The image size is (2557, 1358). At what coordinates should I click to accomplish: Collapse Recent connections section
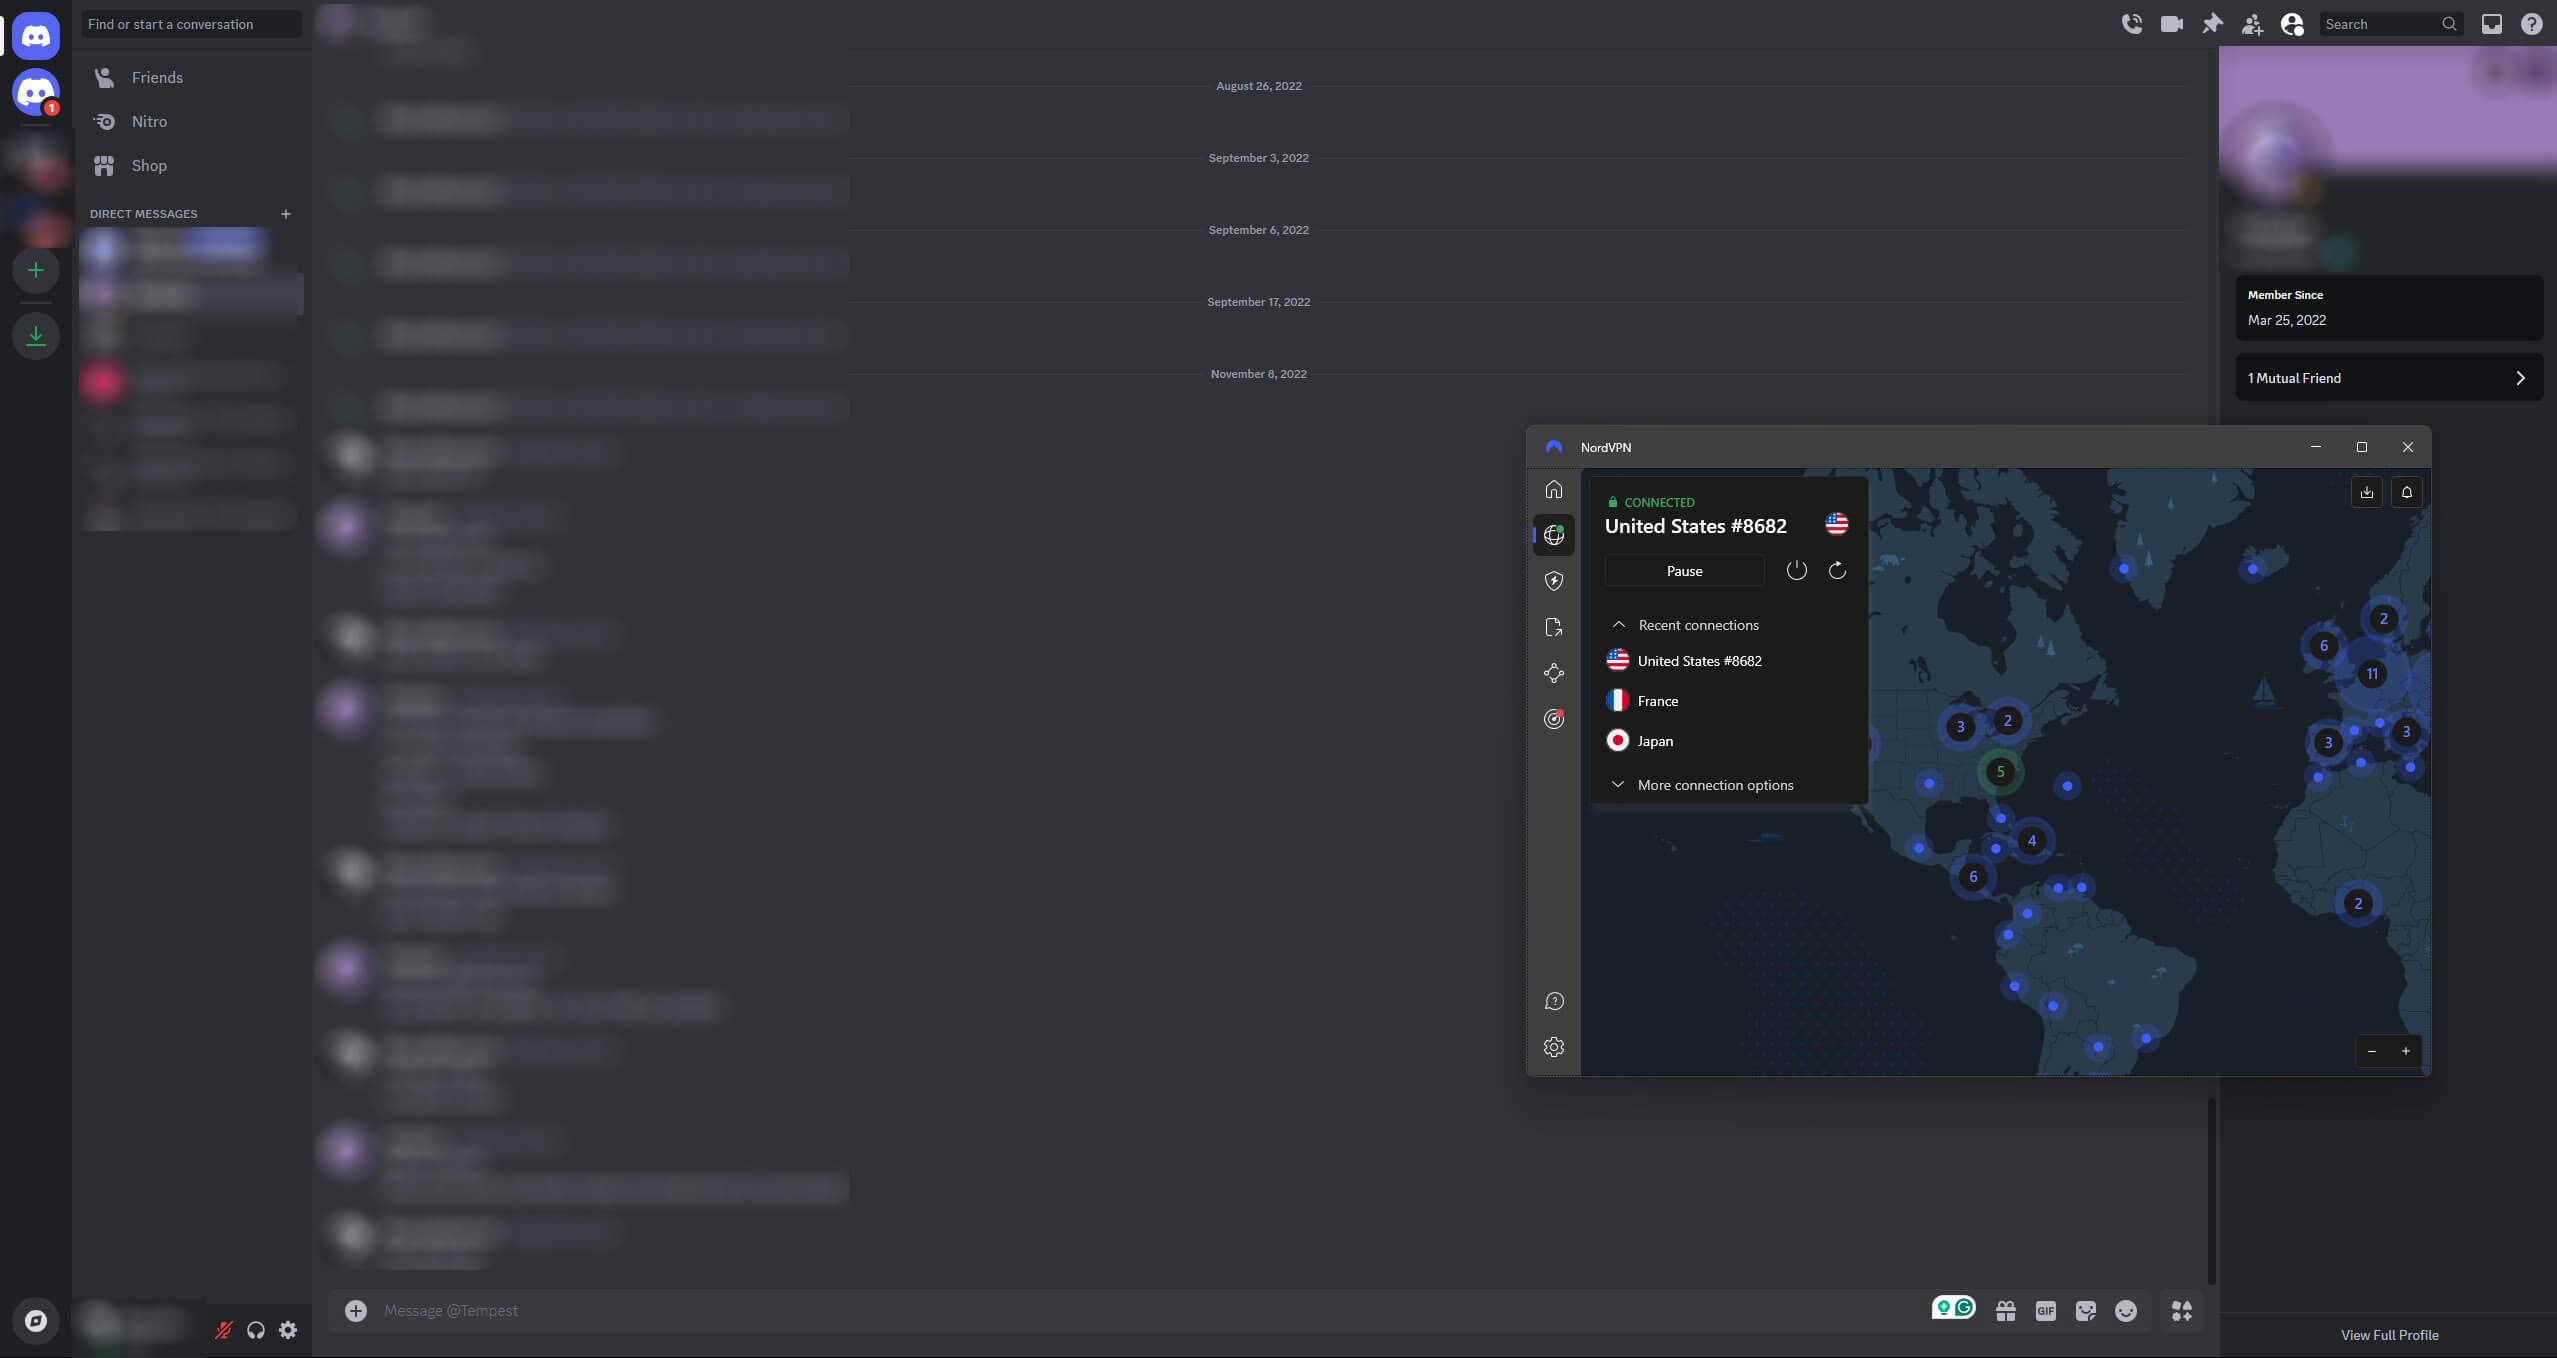coord(1618,624)
